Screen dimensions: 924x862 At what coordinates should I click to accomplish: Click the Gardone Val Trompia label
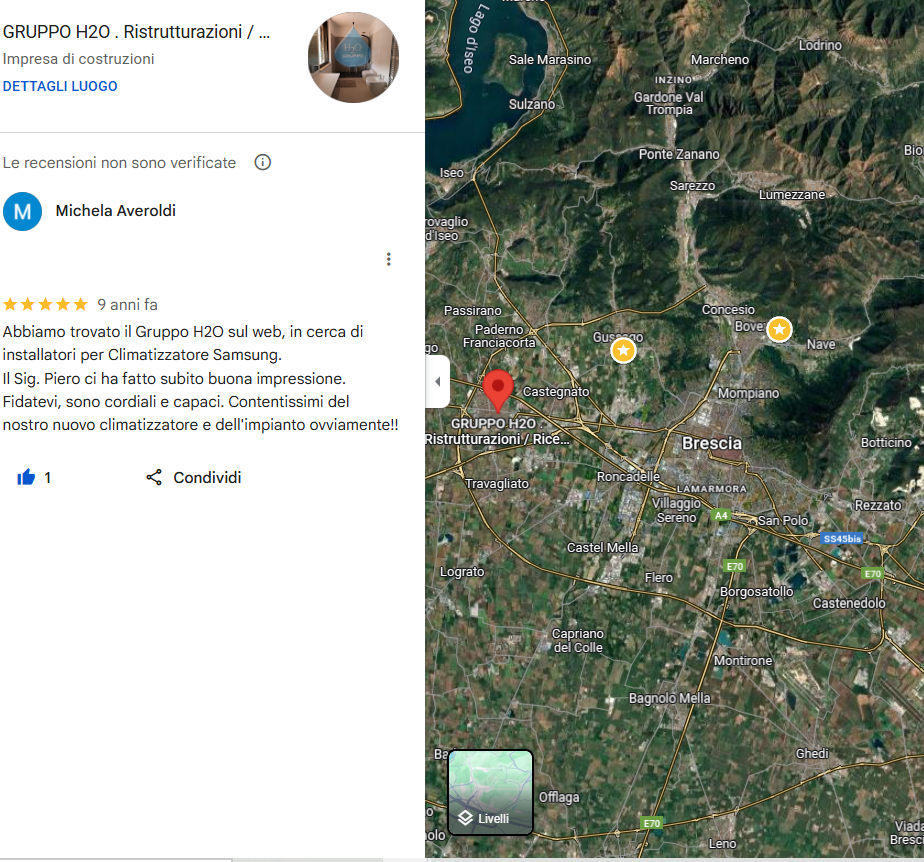(x=669, y=103)
